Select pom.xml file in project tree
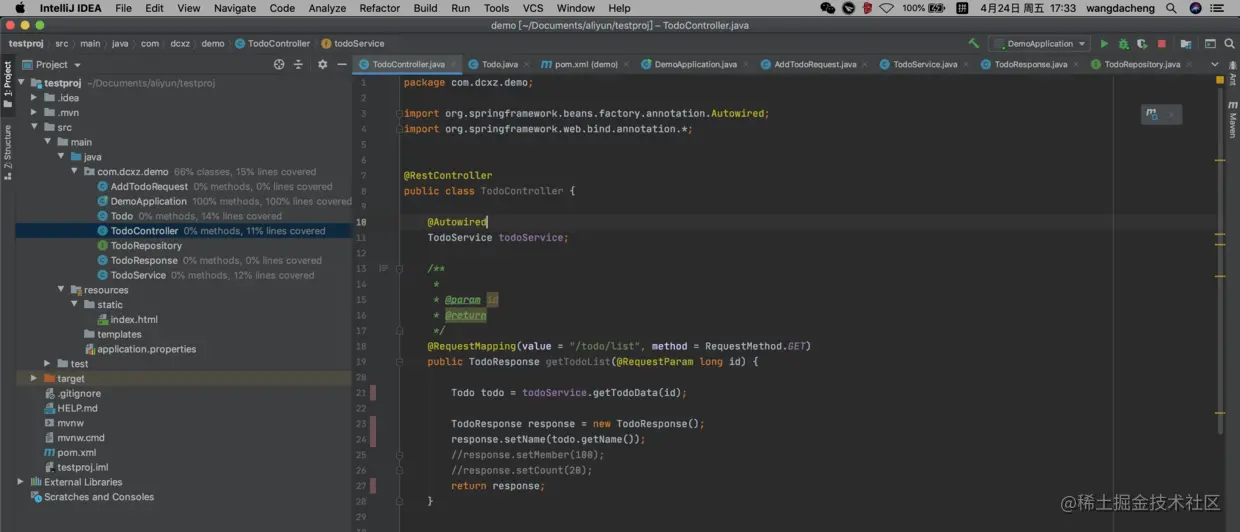 coord(76,453)
